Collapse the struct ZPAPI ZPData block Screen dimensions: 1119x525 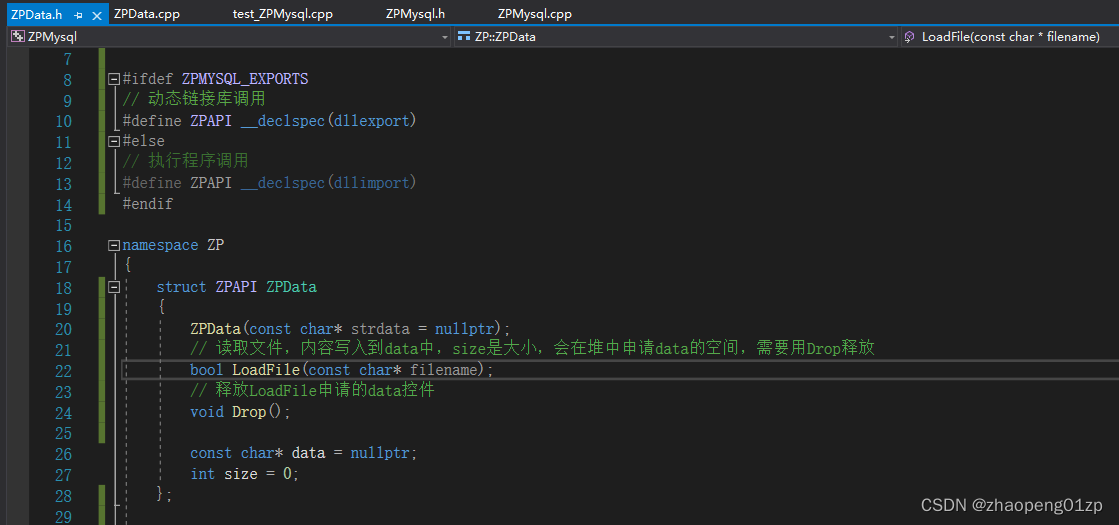coord(113,287)
